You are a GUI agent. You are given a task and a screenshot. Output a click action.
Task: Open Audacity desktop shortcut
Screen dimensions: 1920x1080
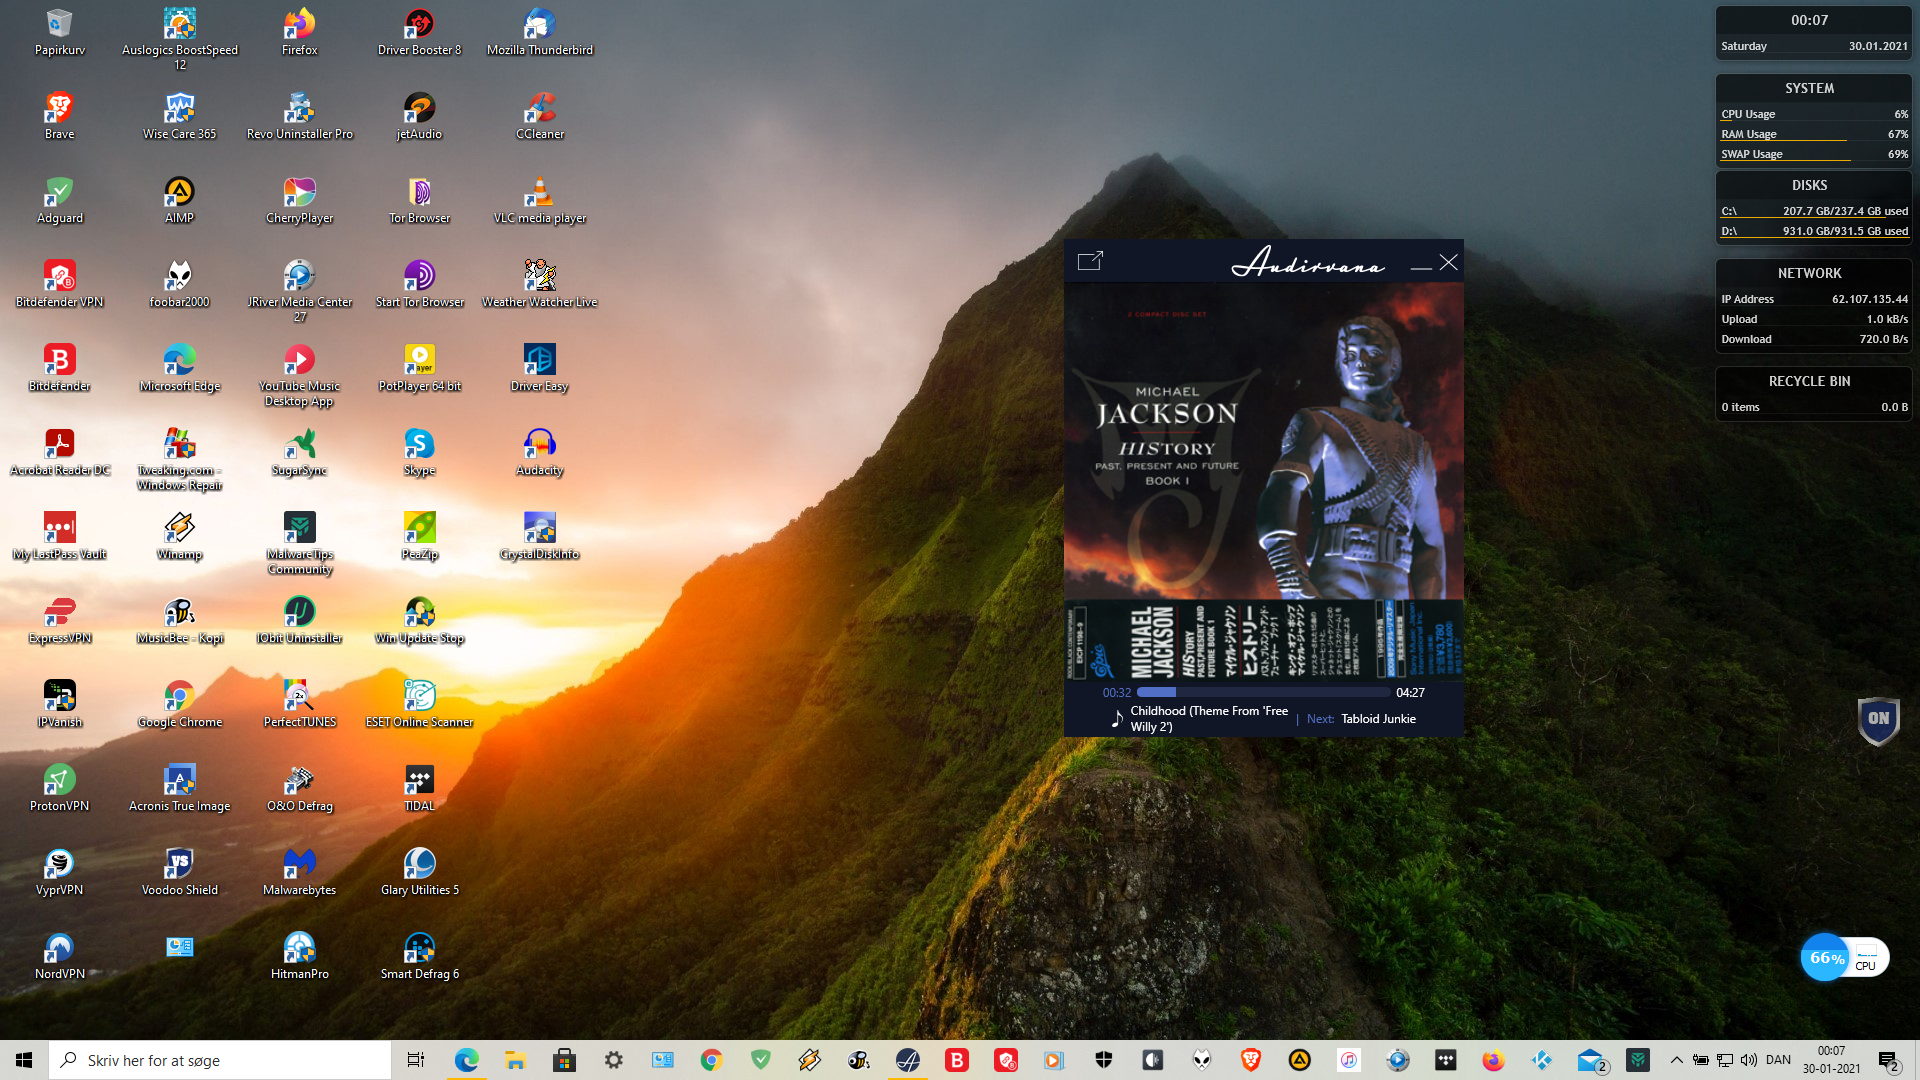click(x=539, y=444)
